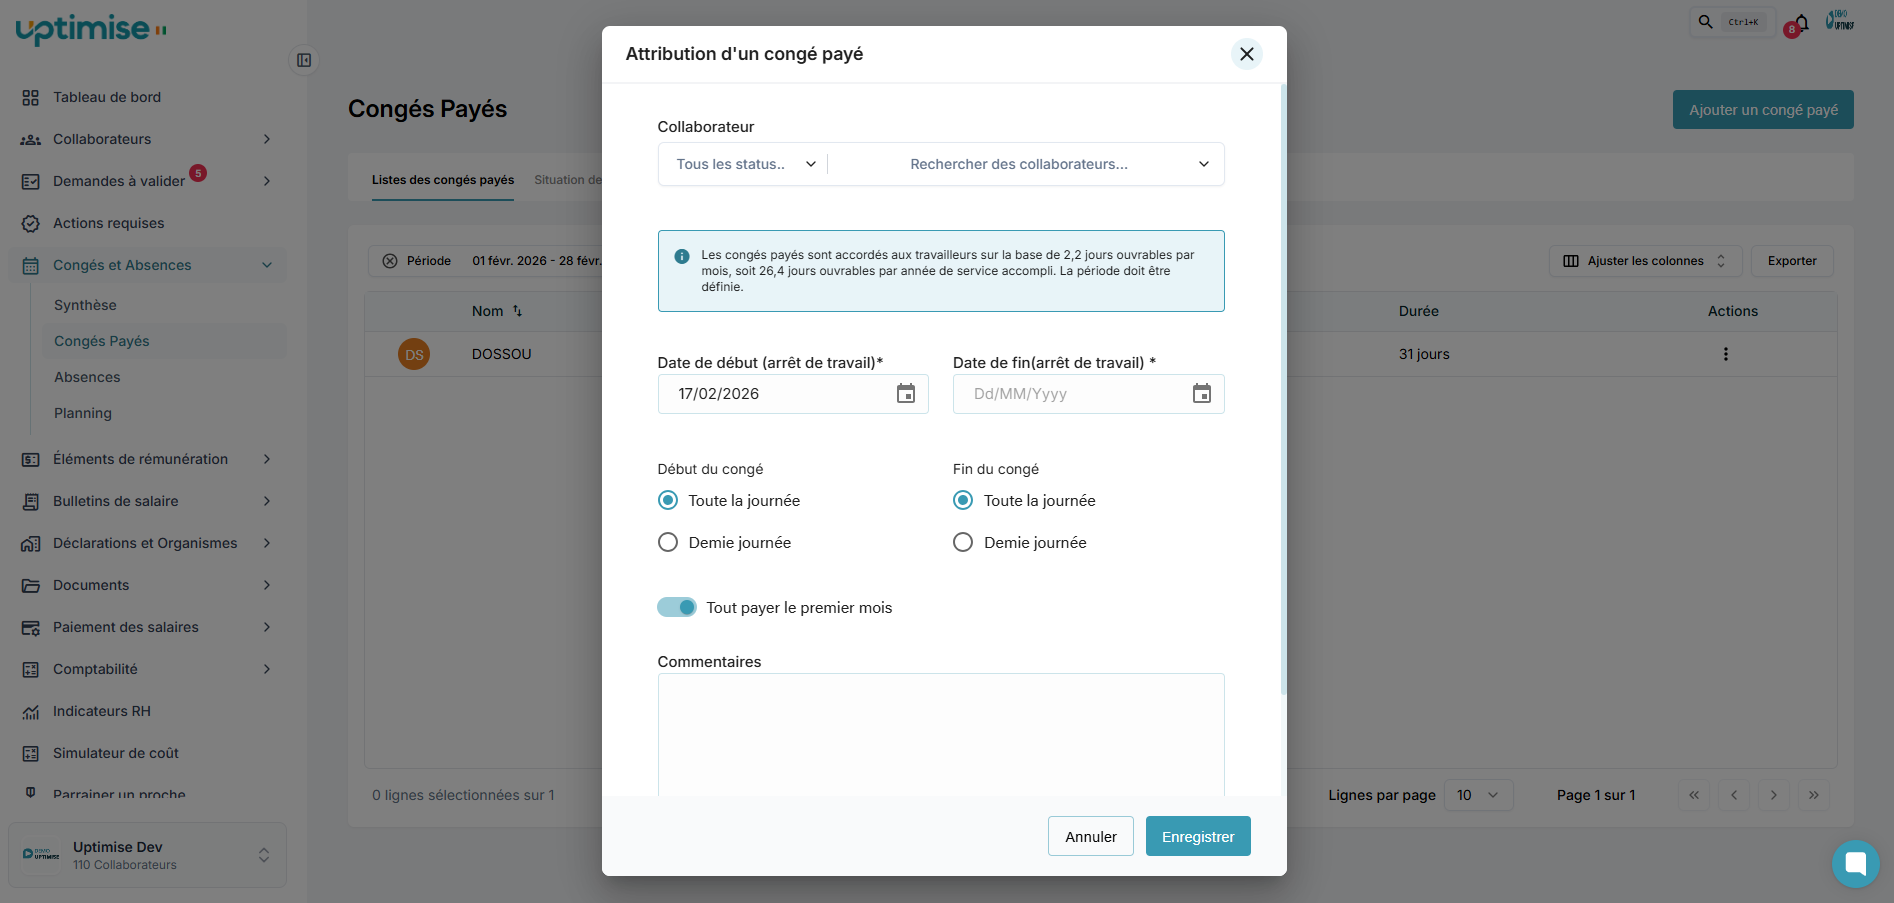The image size is (1894, 903).
Task: Click the notifications bell icon
Action: (1801, 22)
